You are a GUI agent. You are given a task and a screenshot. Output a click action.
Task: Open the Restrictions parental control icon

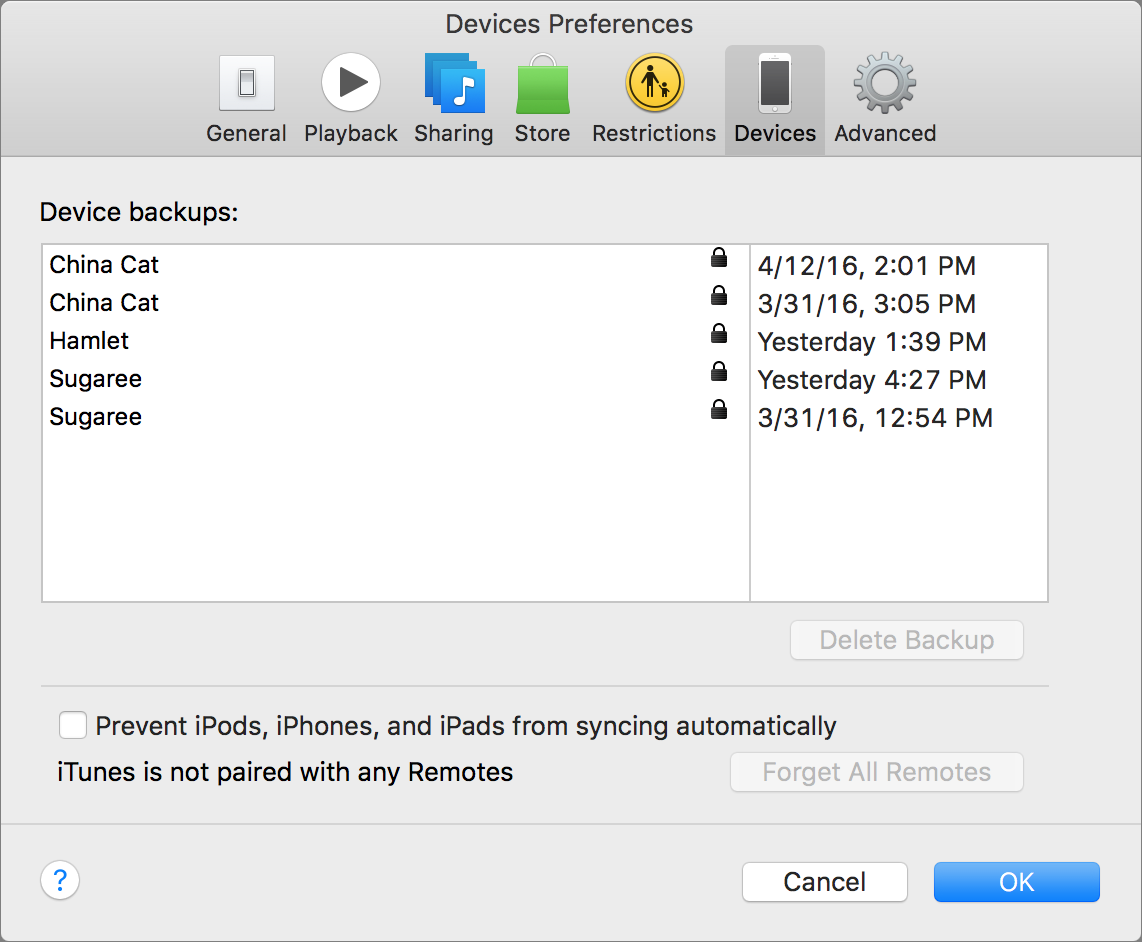coord(655,82)
